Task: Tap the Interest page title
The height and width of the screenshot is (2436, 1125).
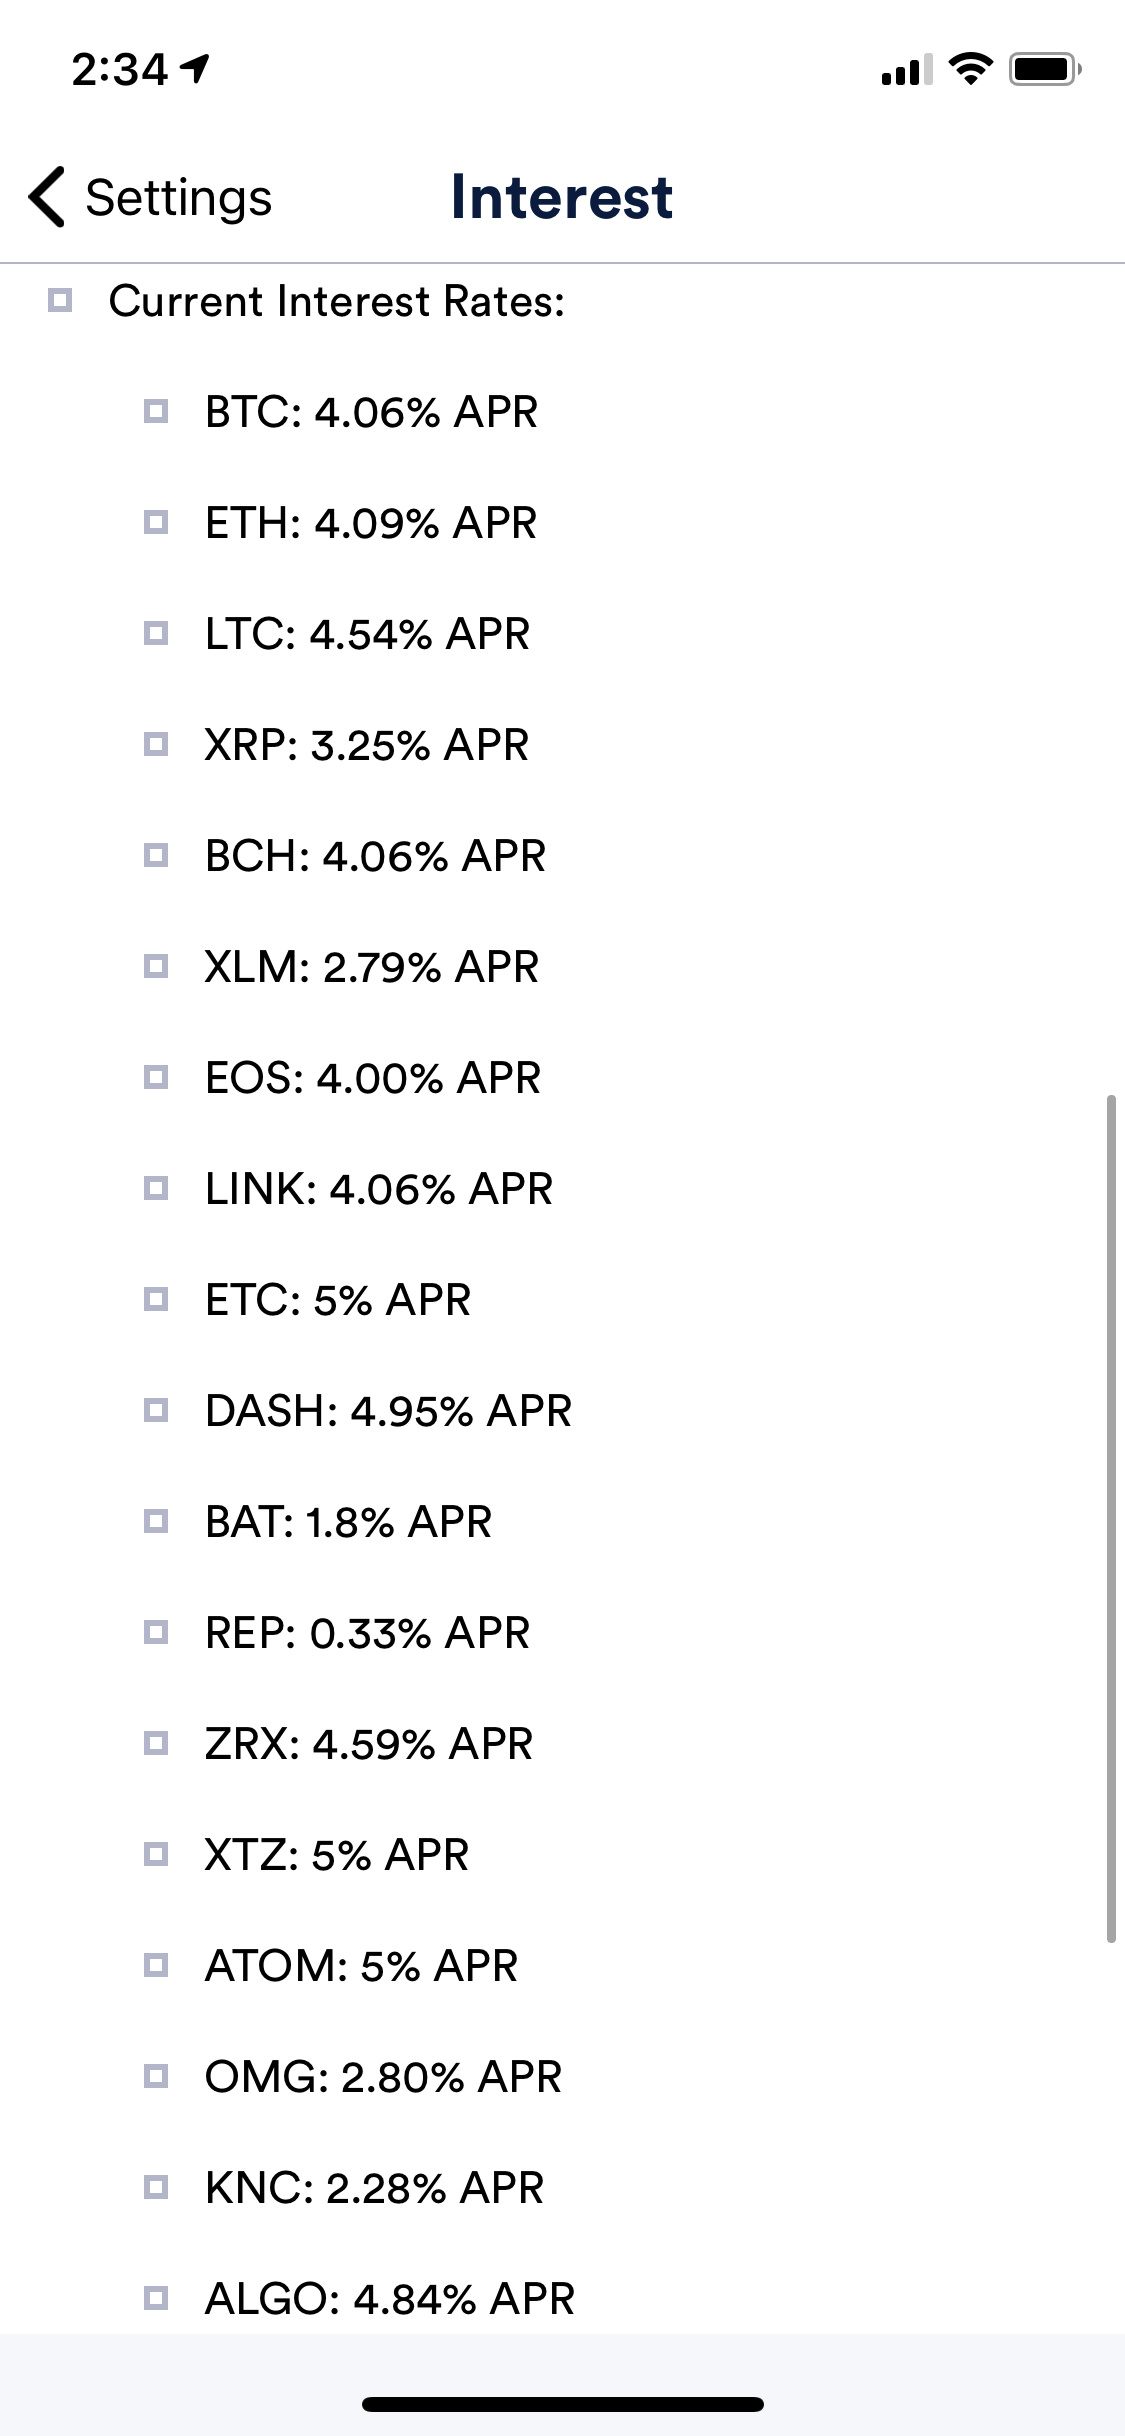Action: (x=561, y=197)
